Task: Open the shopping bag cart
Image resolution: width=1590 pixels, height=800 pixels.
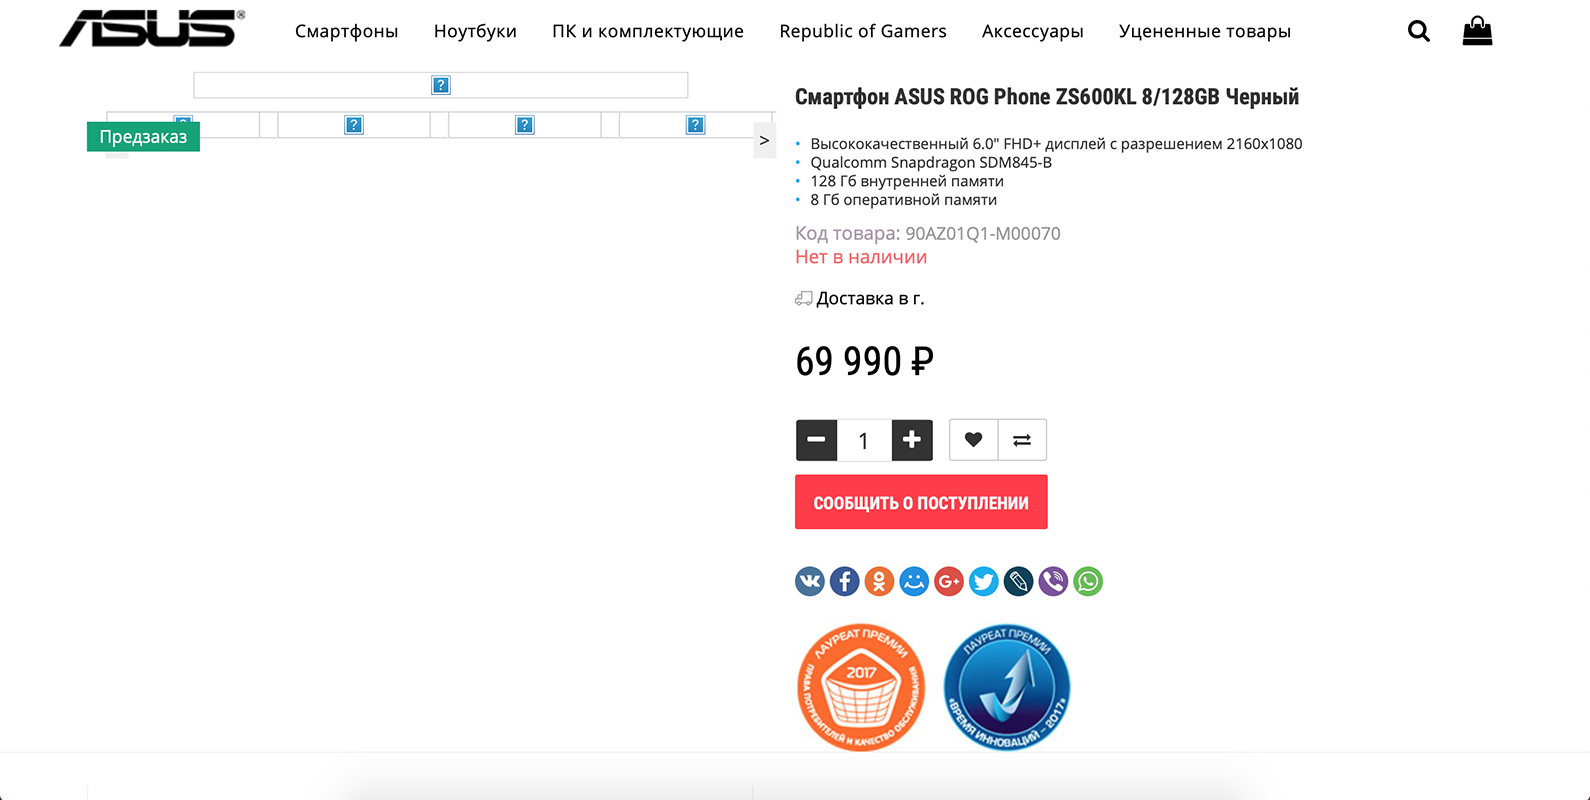Action: click(x=1477, y=31)
